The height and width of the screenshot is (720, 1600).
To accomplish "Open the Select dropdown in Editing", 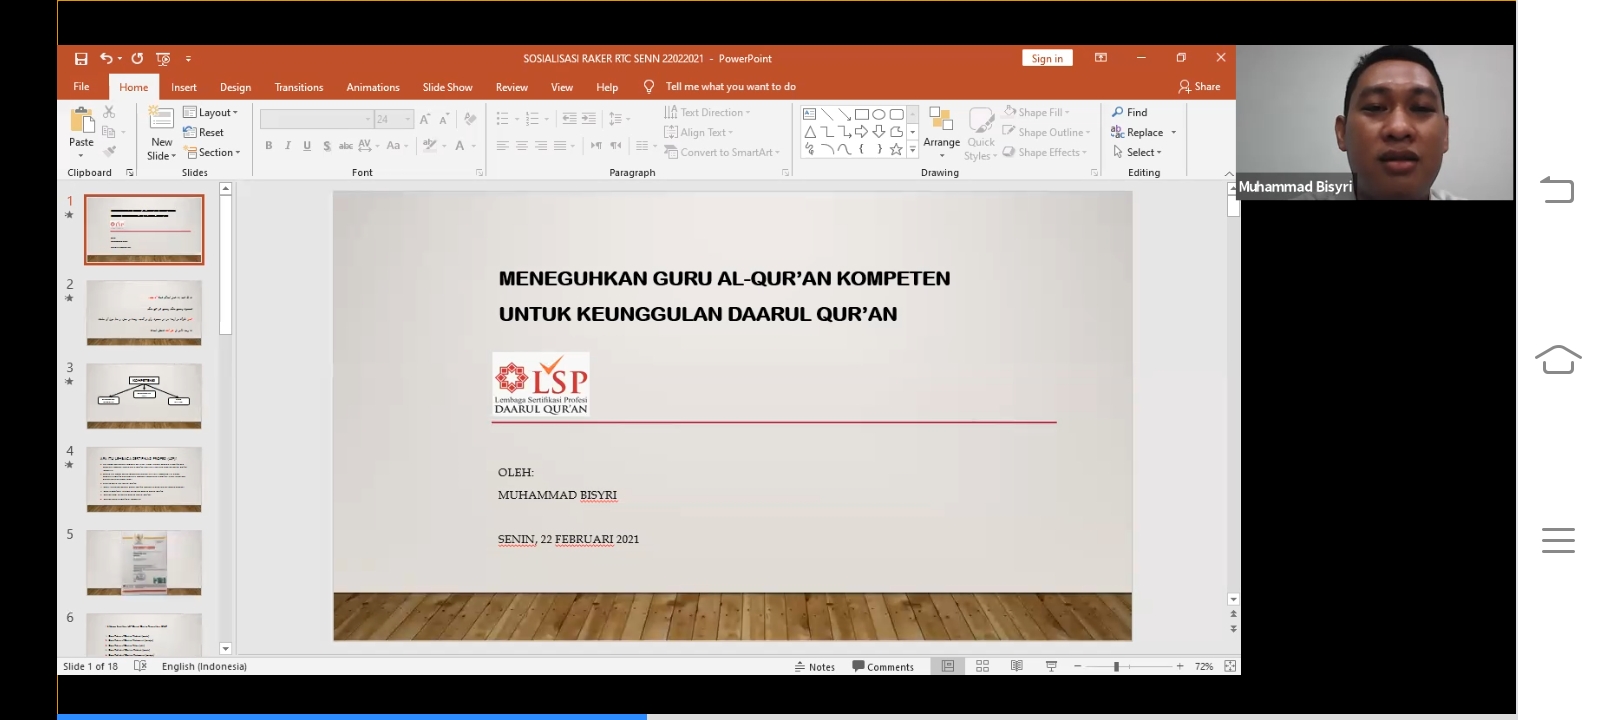I will click(x=1137, y=152).
